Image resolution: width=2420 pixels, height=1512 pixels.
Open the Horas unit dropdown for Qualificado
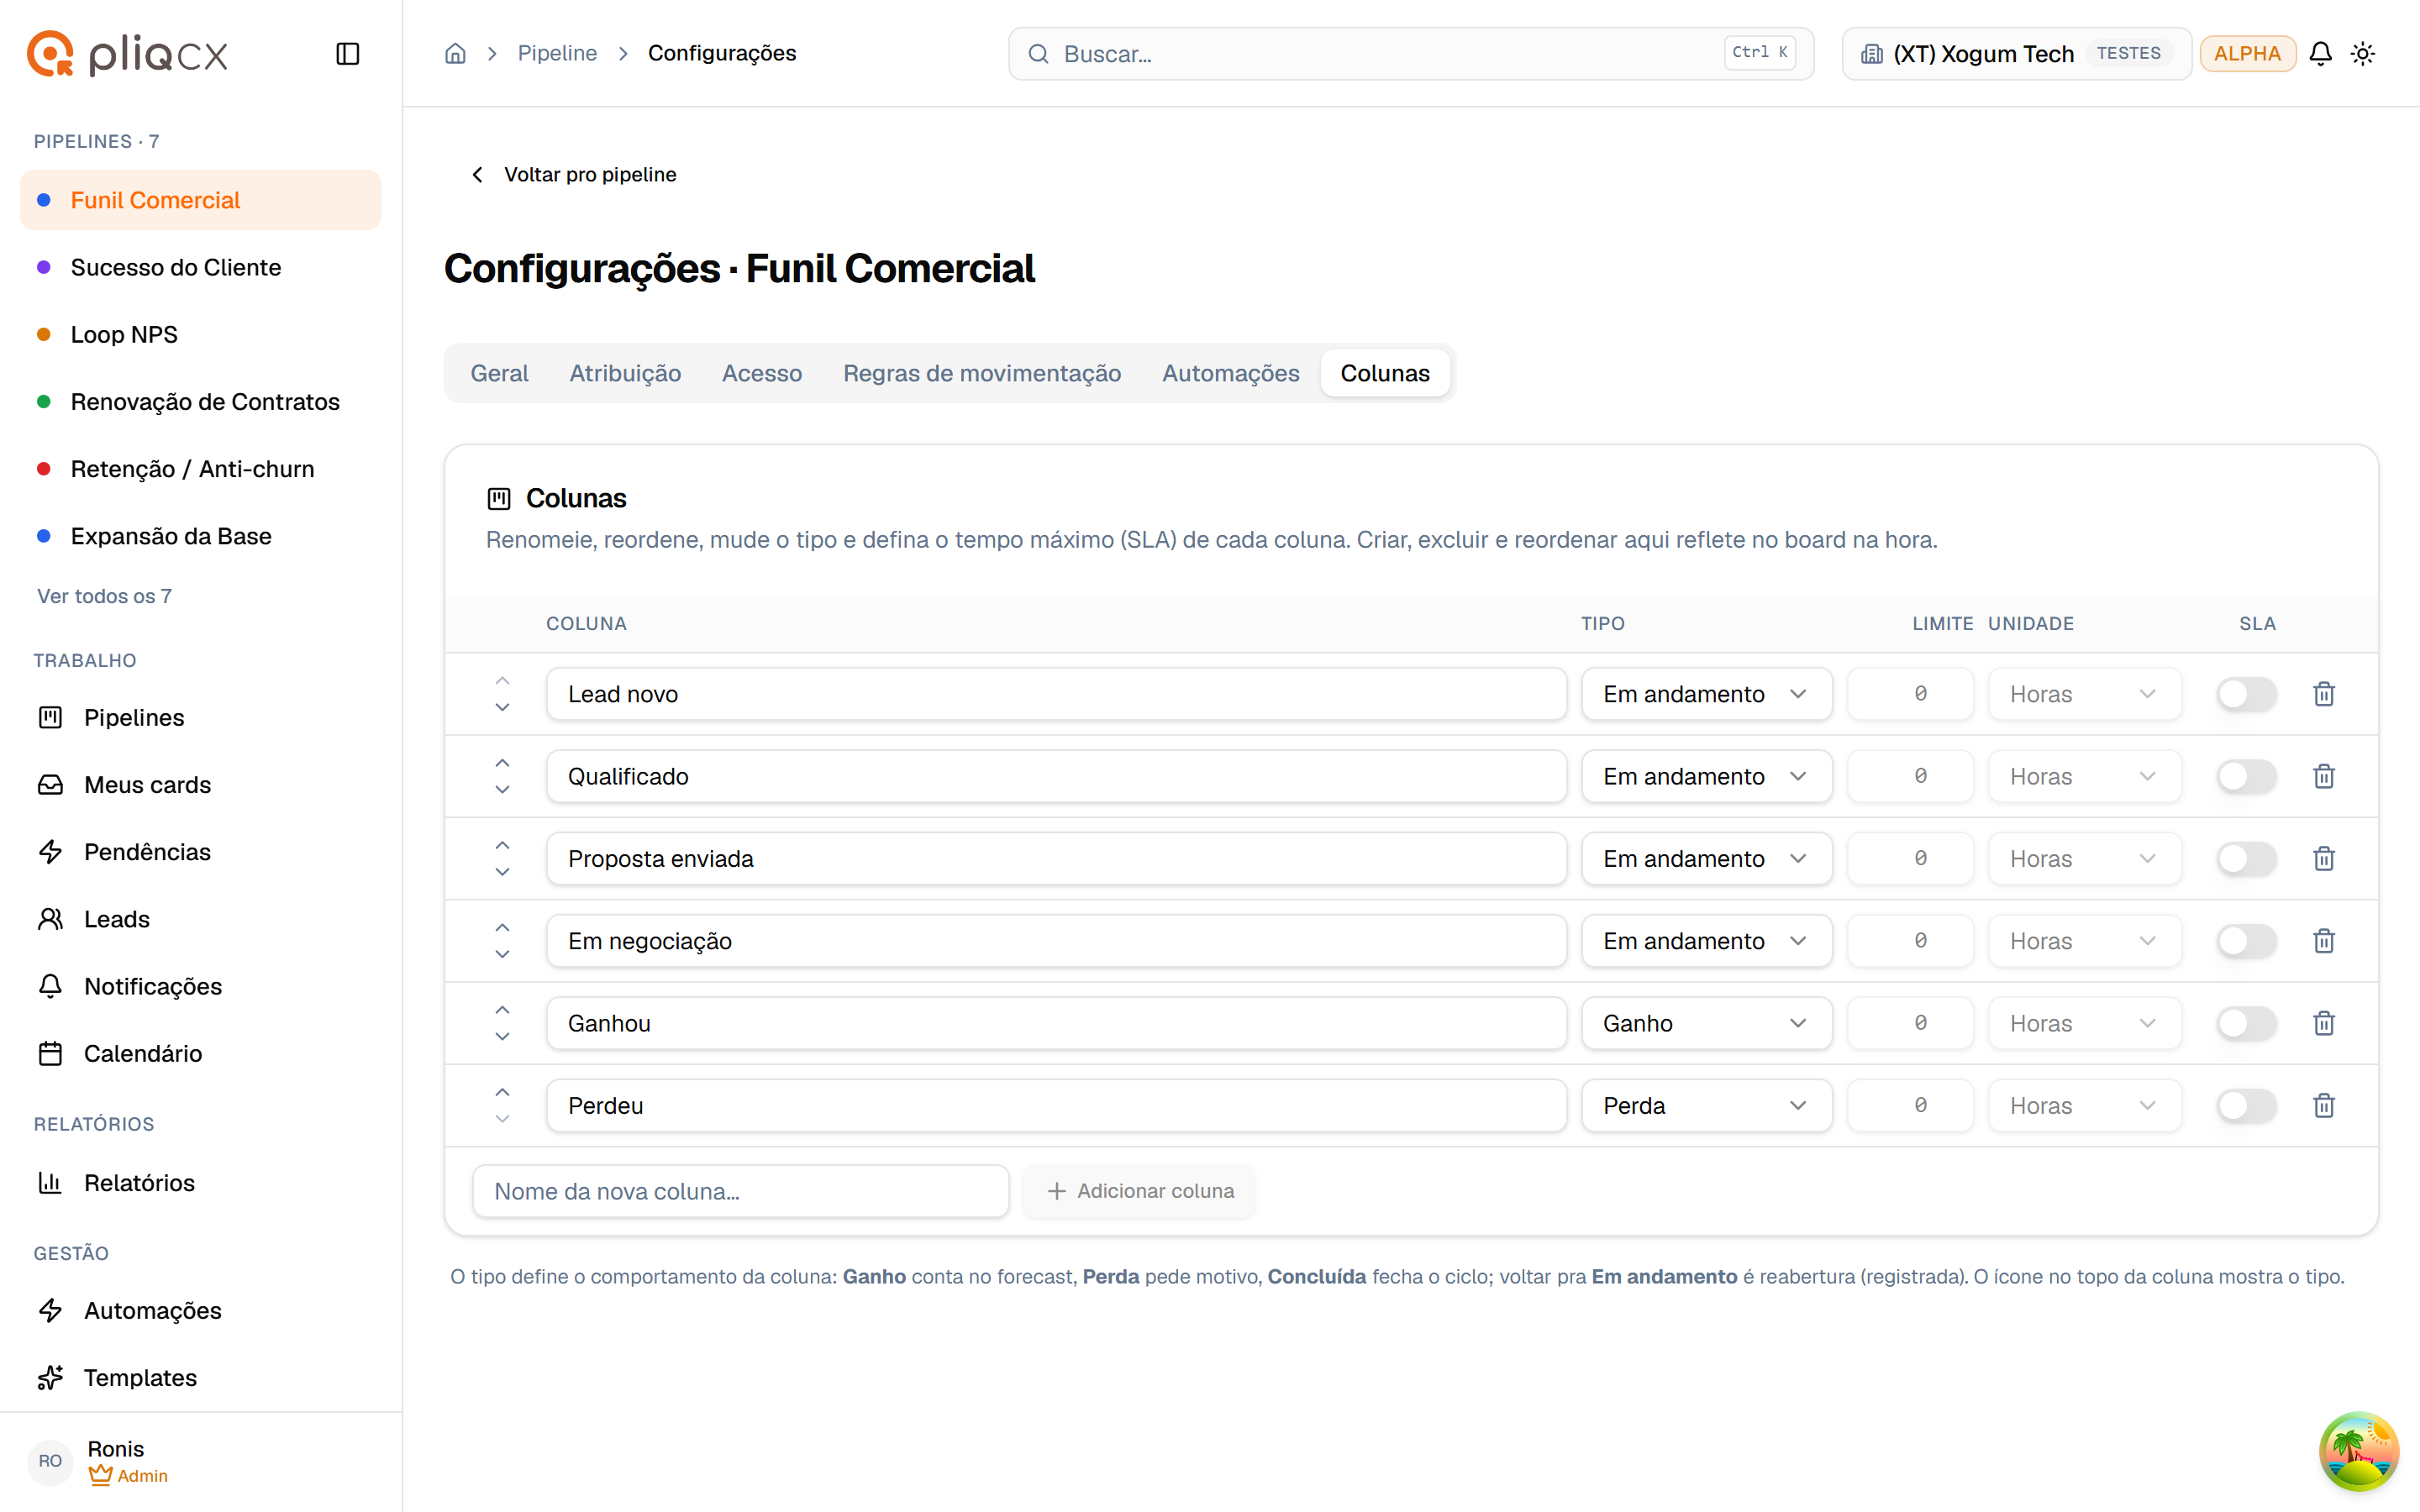2084,776
